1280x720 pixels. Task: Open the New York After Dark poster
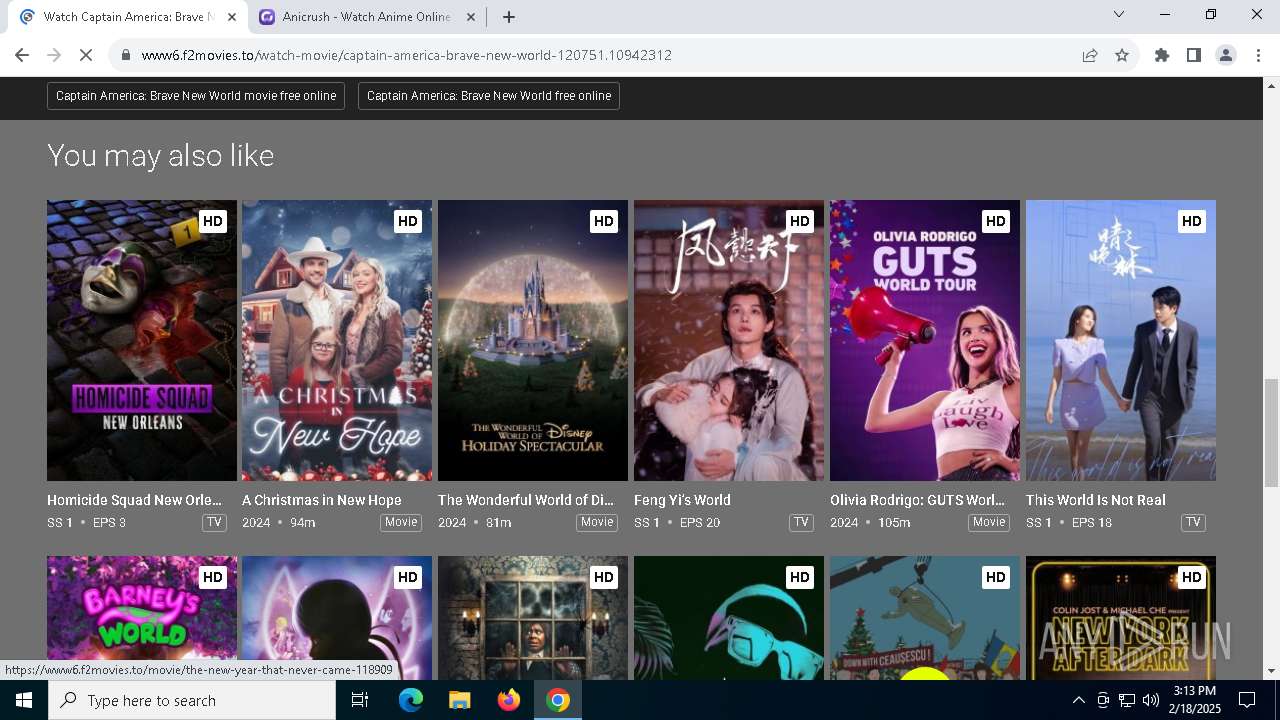pos(1121,617)
